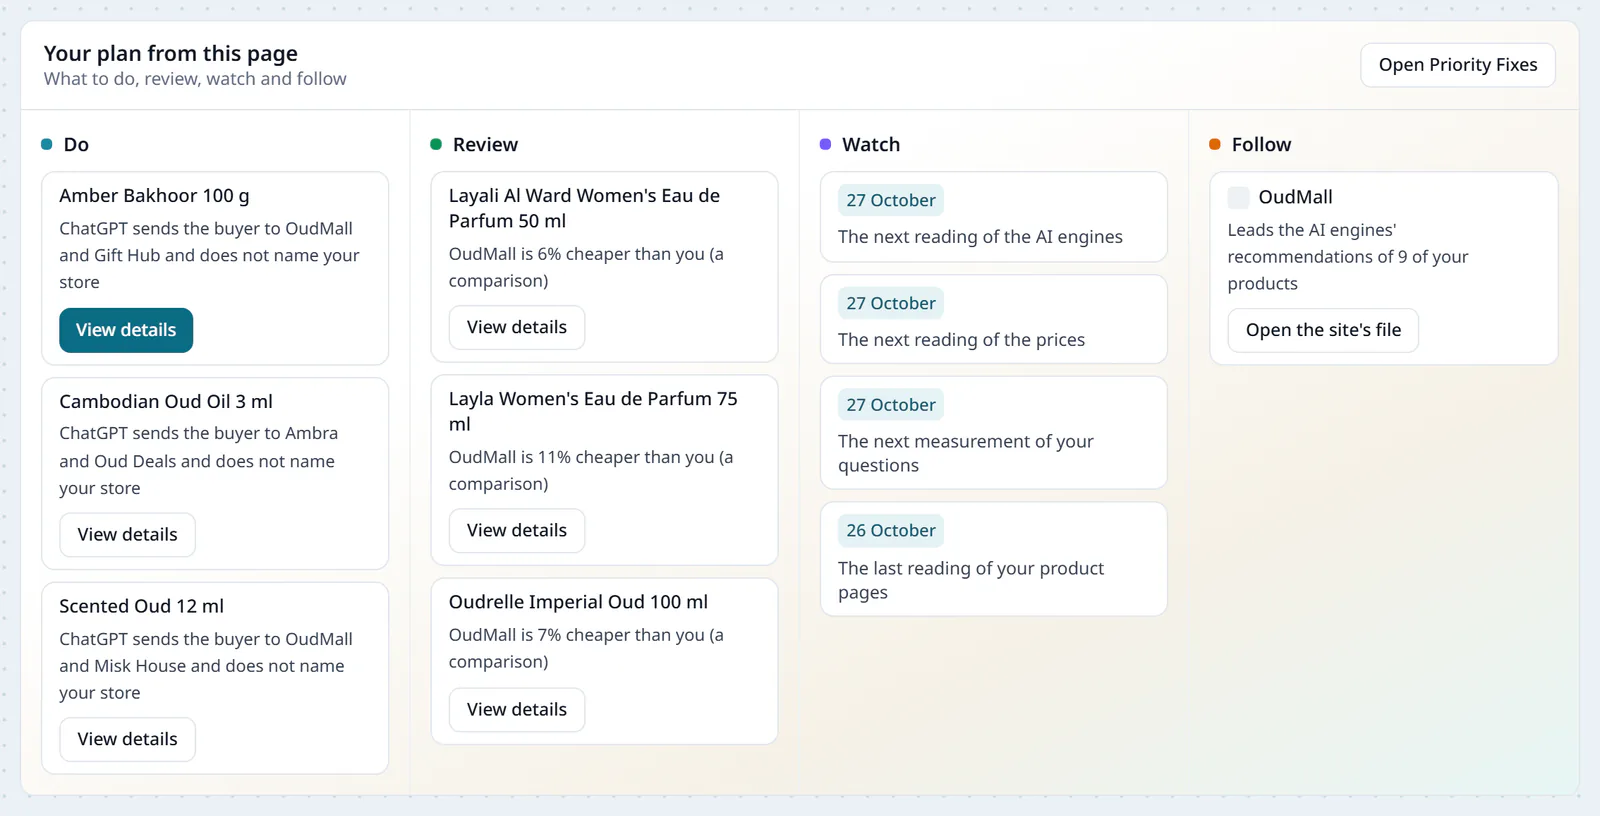Click 'Scented Oud 12 ml' card title

(x=141, y=607)
